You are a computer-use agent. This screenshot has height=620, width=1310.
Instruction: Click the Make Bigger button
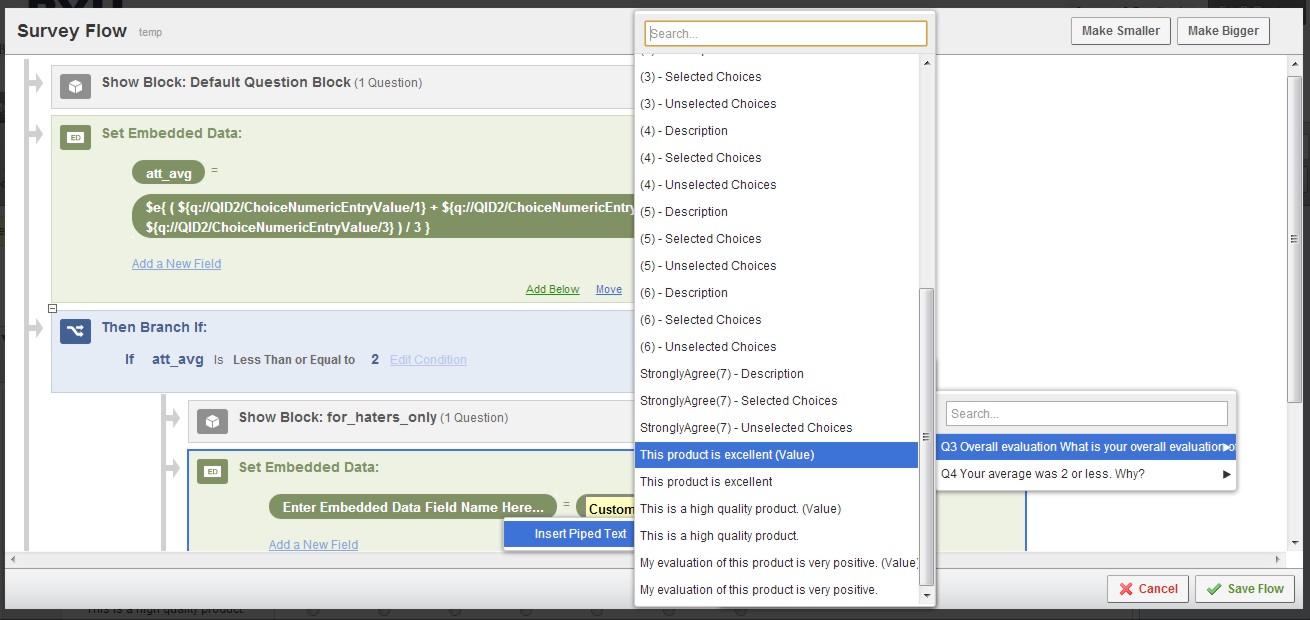pos(1223,31)
